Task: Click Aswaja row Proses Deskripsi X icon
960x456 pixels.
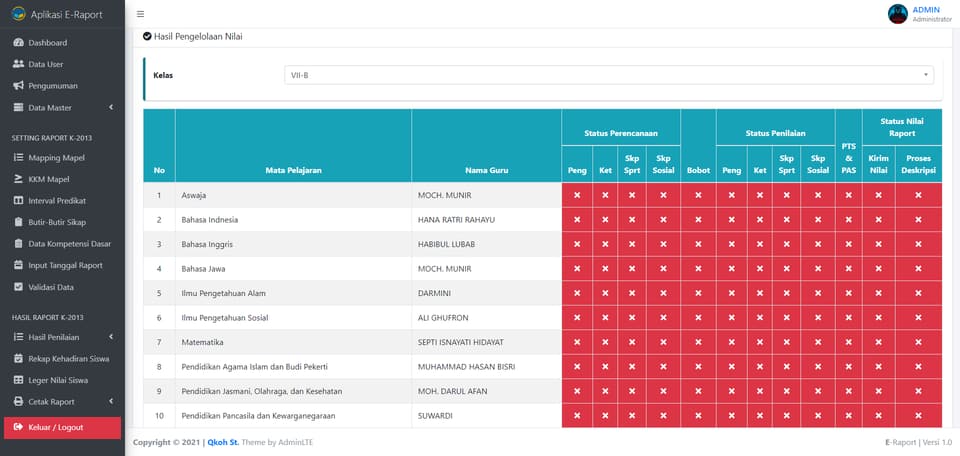Action: click(x=918, y=195)
